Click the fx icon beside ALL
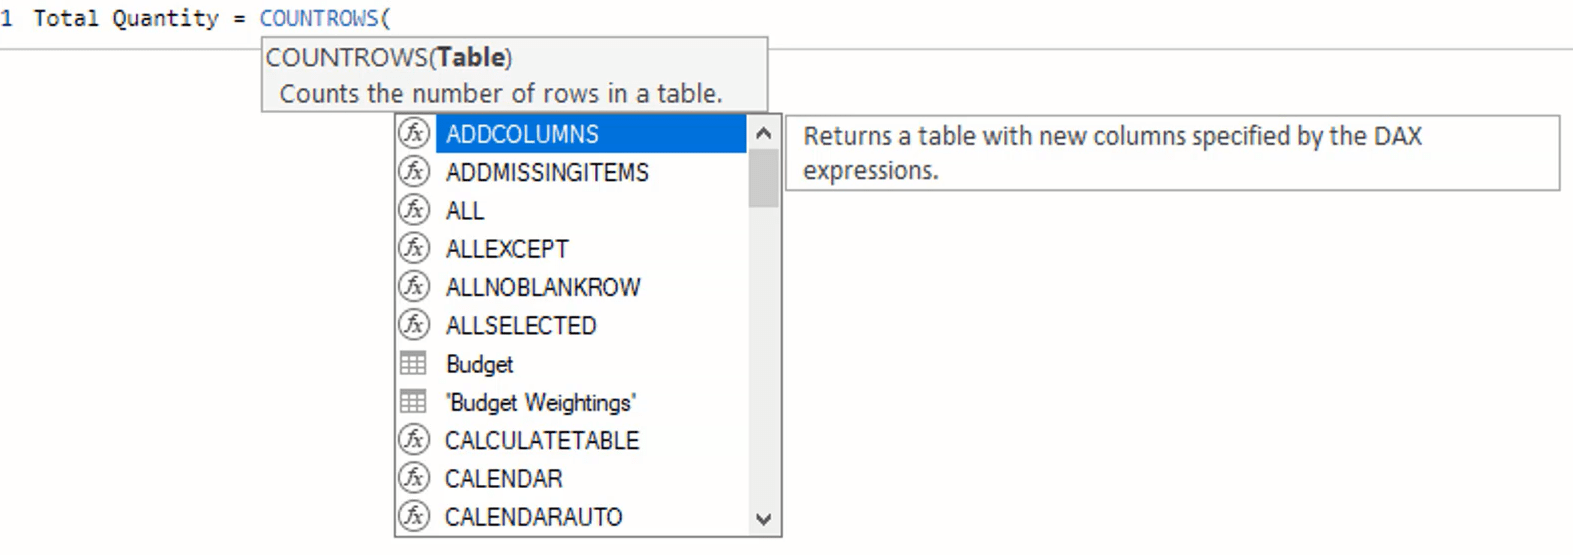 coord(414,210)
